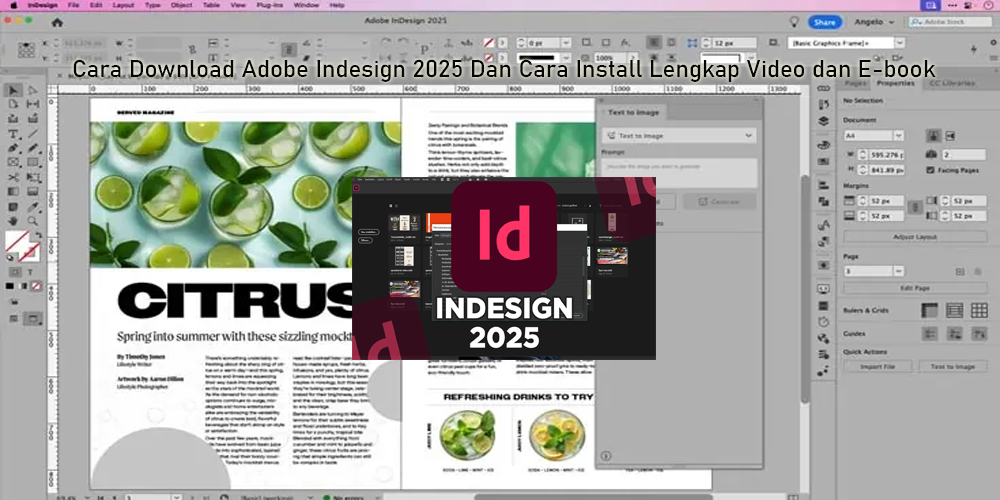Select the Eyedropper tool
The width and height of the screenshot is (1000, 500).
pos(33,207)
